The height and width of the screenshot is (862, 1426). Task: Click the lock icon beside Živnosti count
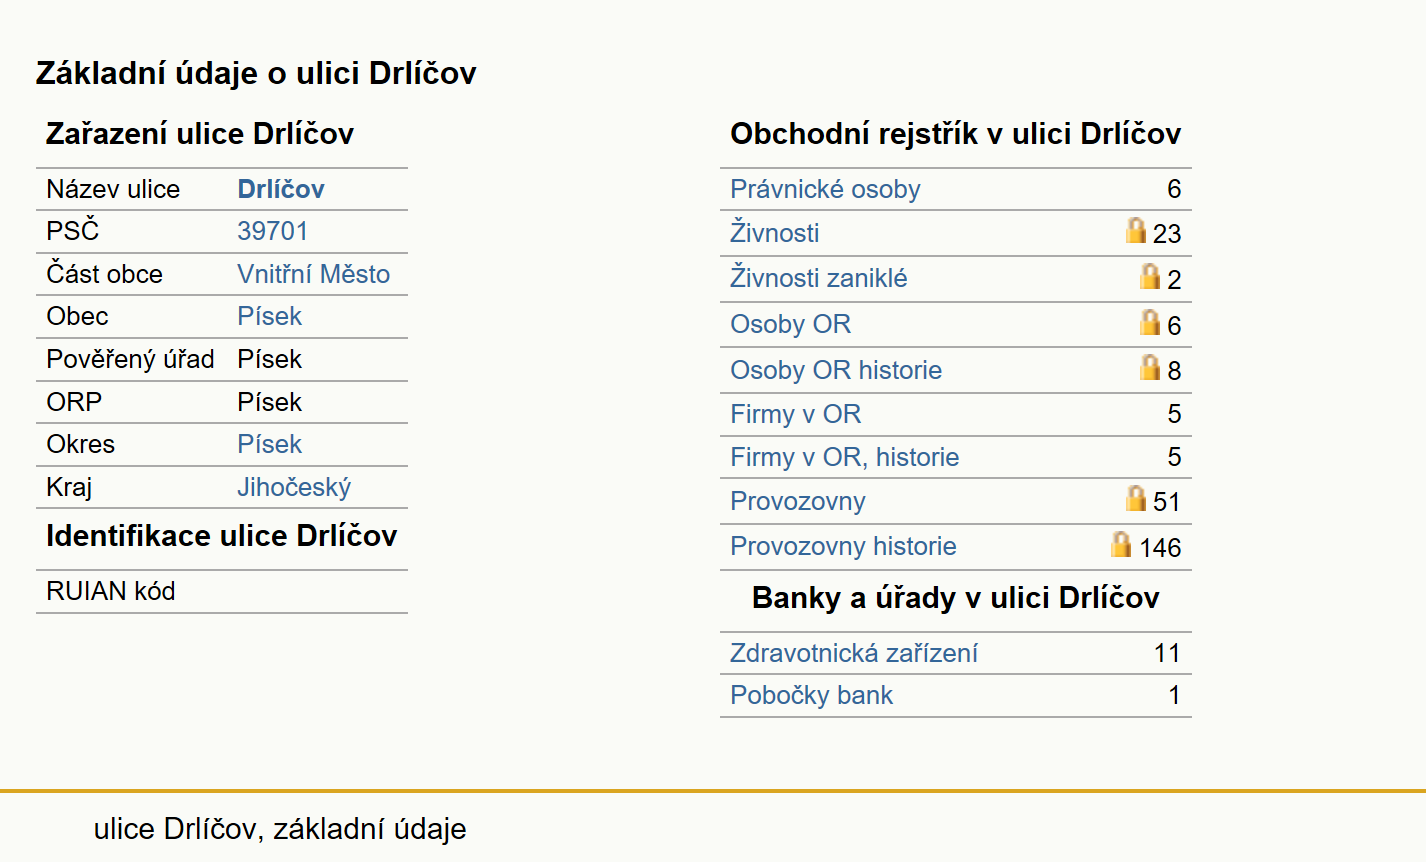click(x=1135, y=230)
